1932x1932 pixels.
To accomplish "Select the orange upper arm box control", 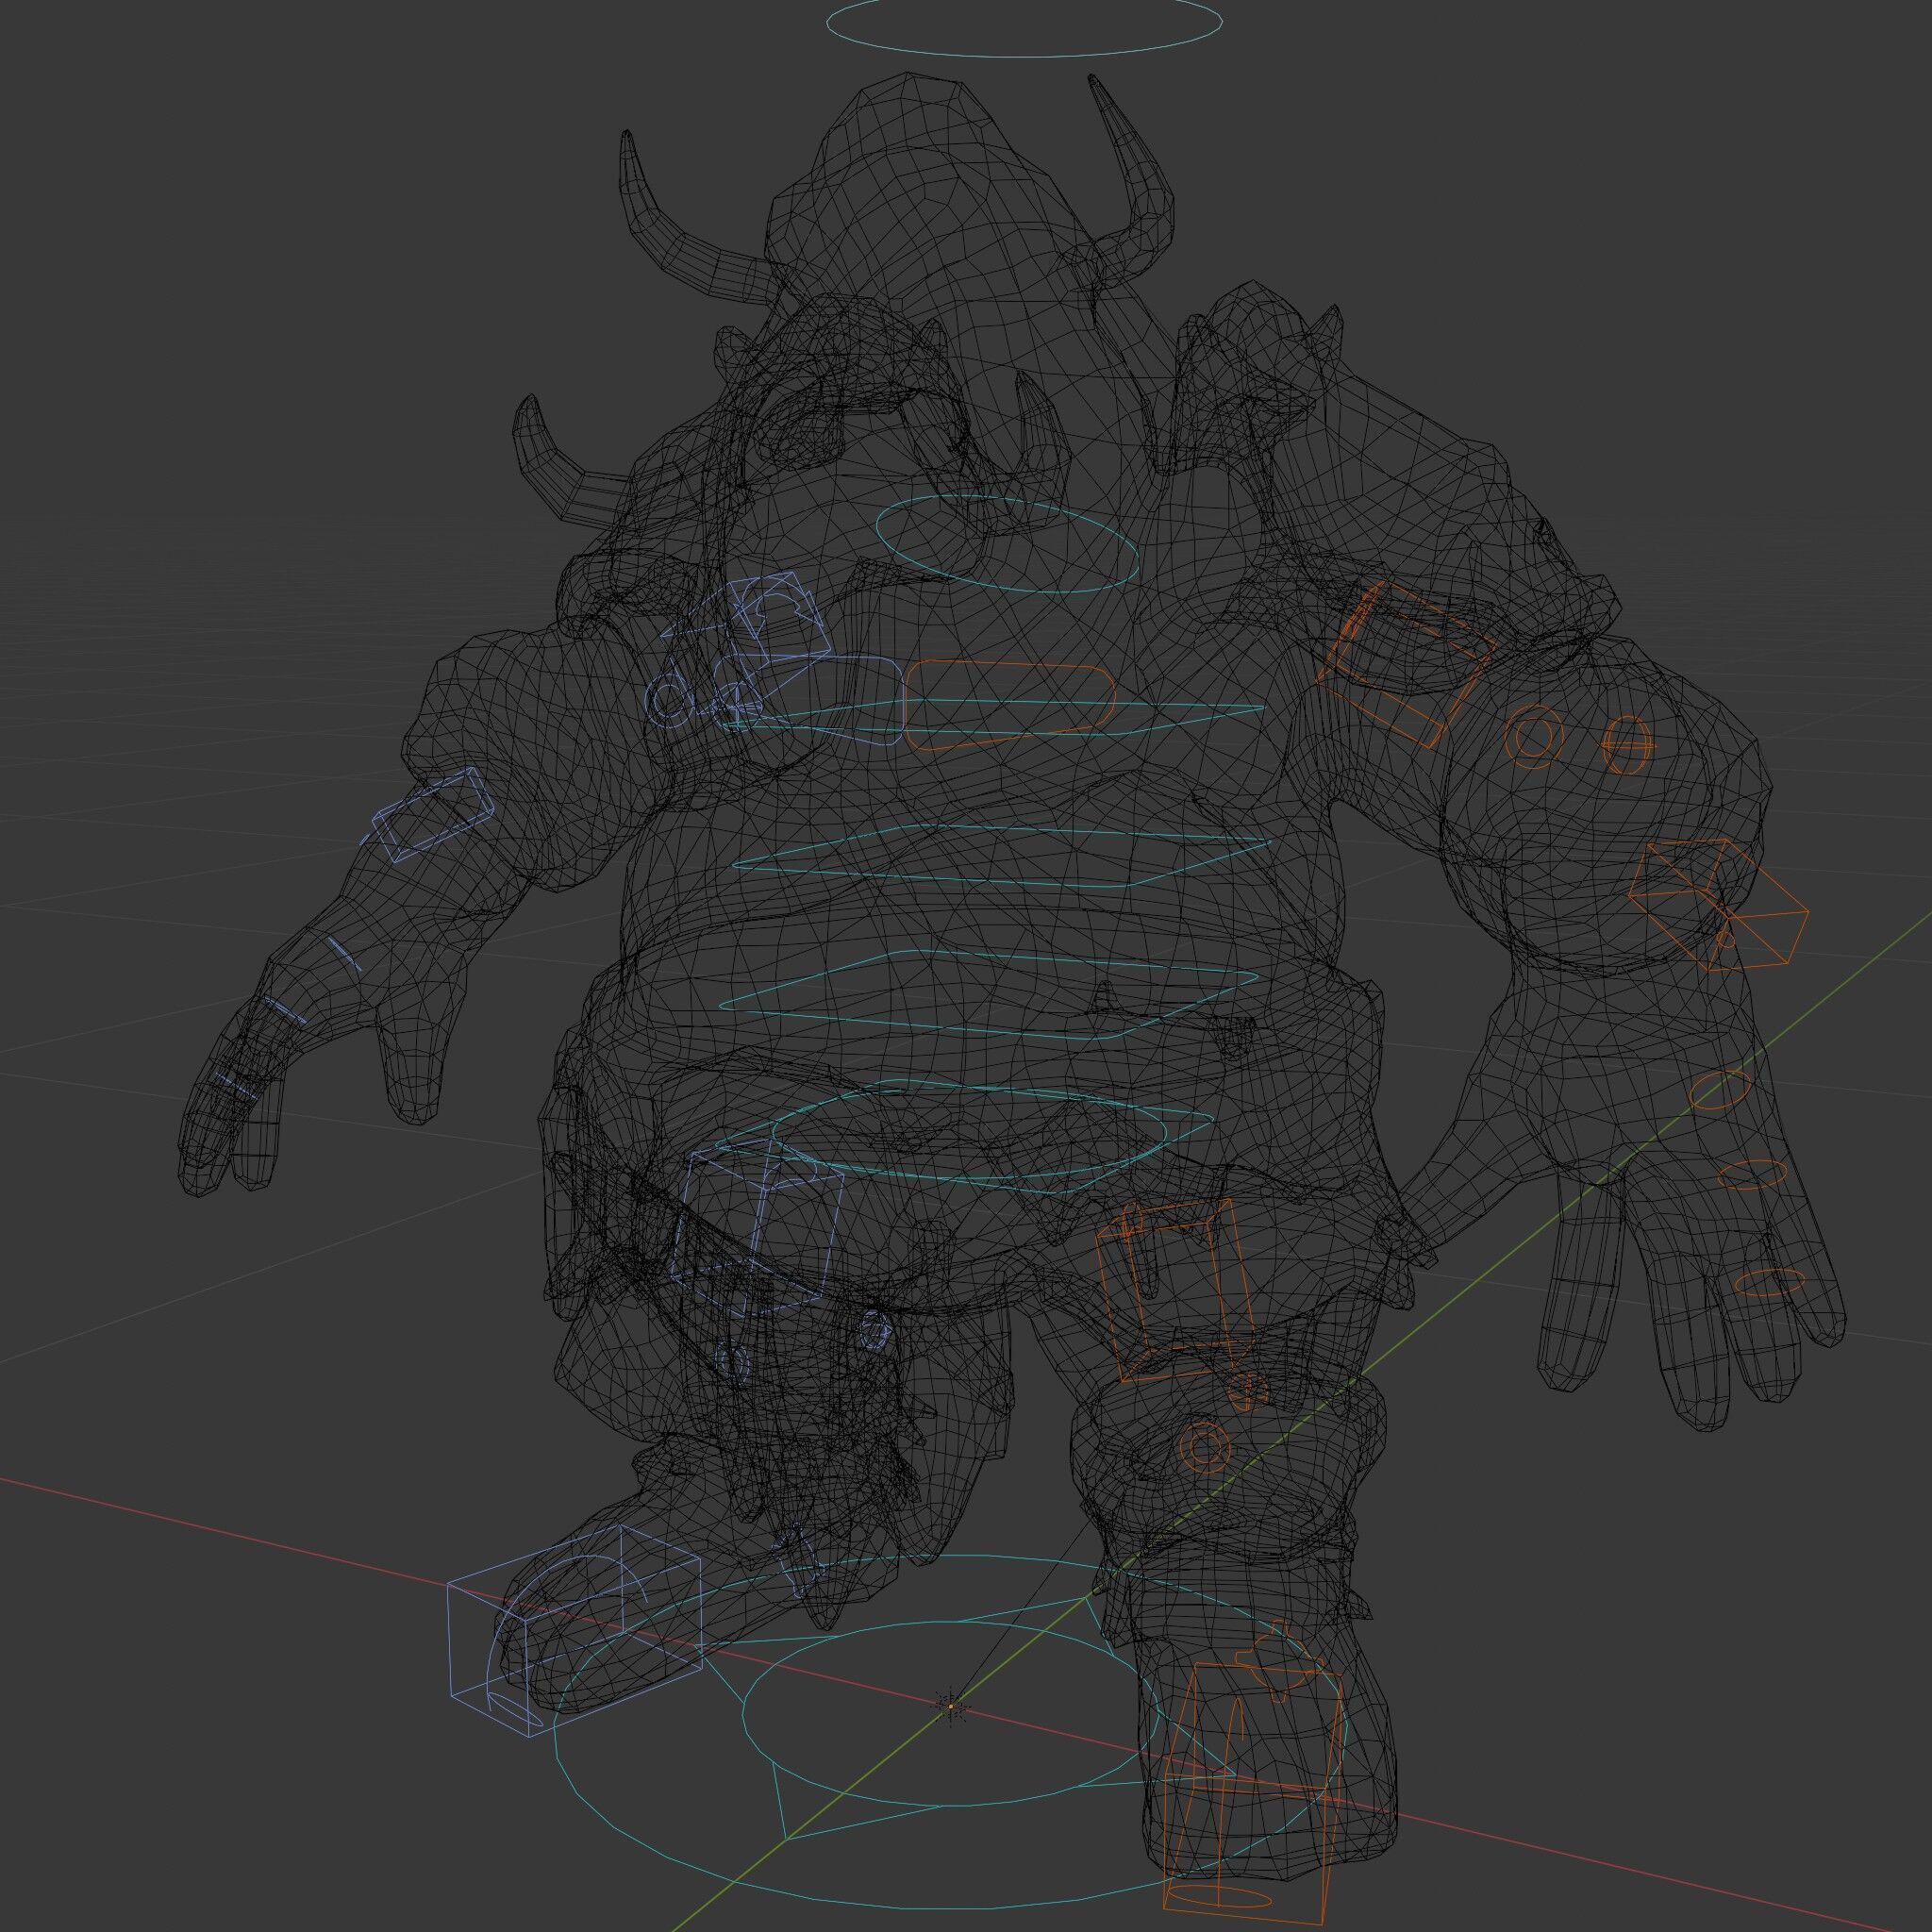I will pyautogui.click(x=1407, y=663).
